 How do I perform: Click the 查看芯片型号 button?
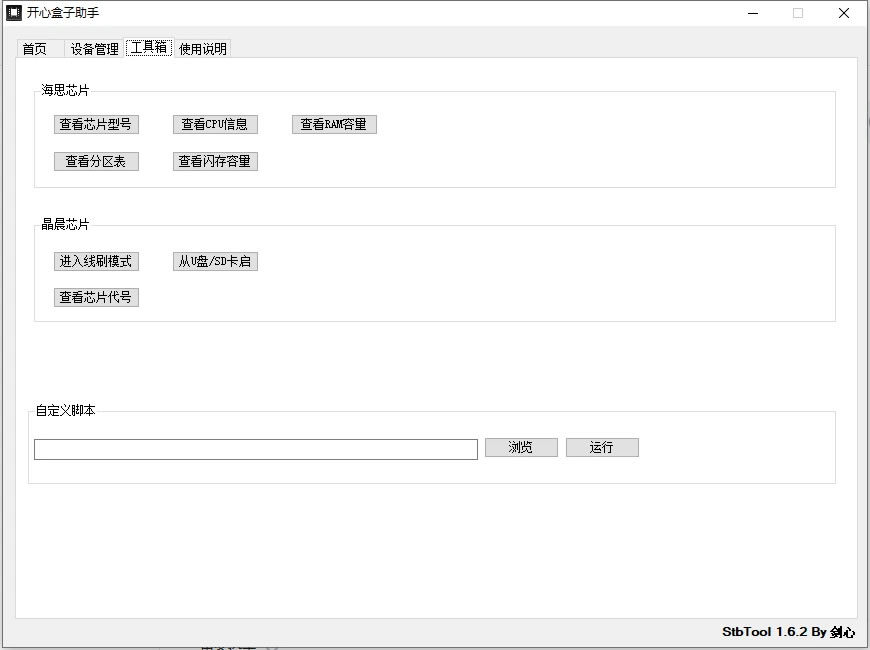[96, 124]
